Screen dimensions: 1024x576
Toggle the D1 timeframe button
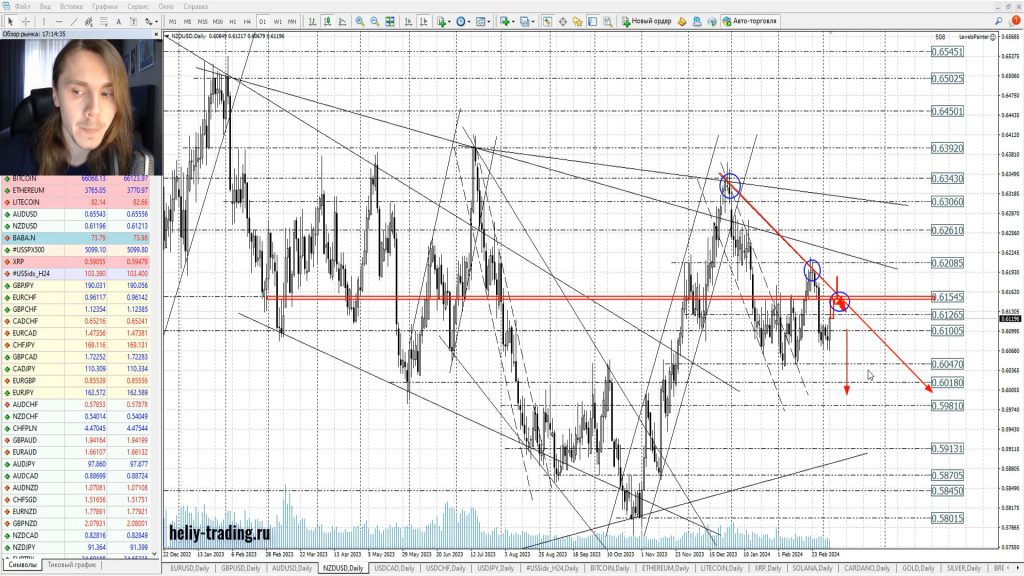(x=262, y=20)
